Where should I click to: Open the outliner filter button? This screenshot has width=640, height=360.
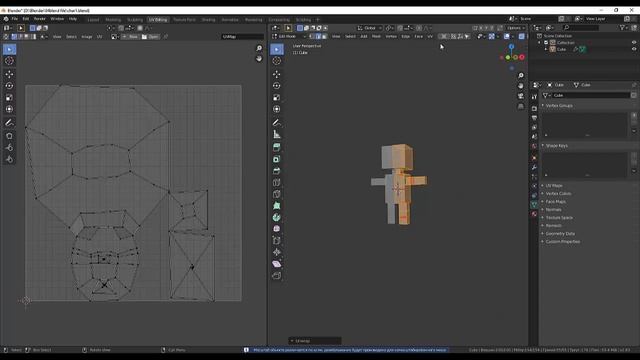point(622,28)
